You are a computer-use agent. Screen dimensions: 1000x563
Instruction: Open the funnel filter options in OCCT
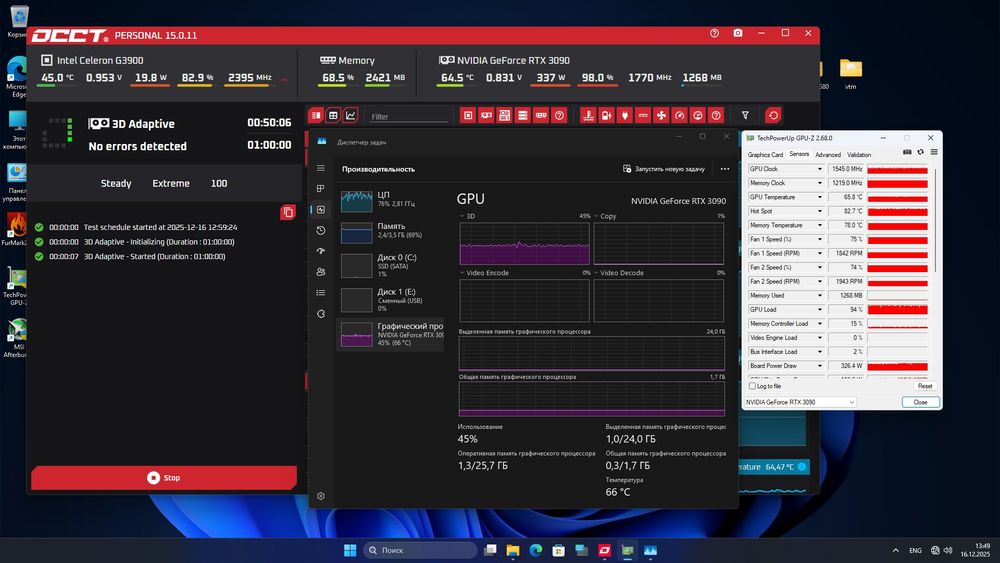(745, 115)
